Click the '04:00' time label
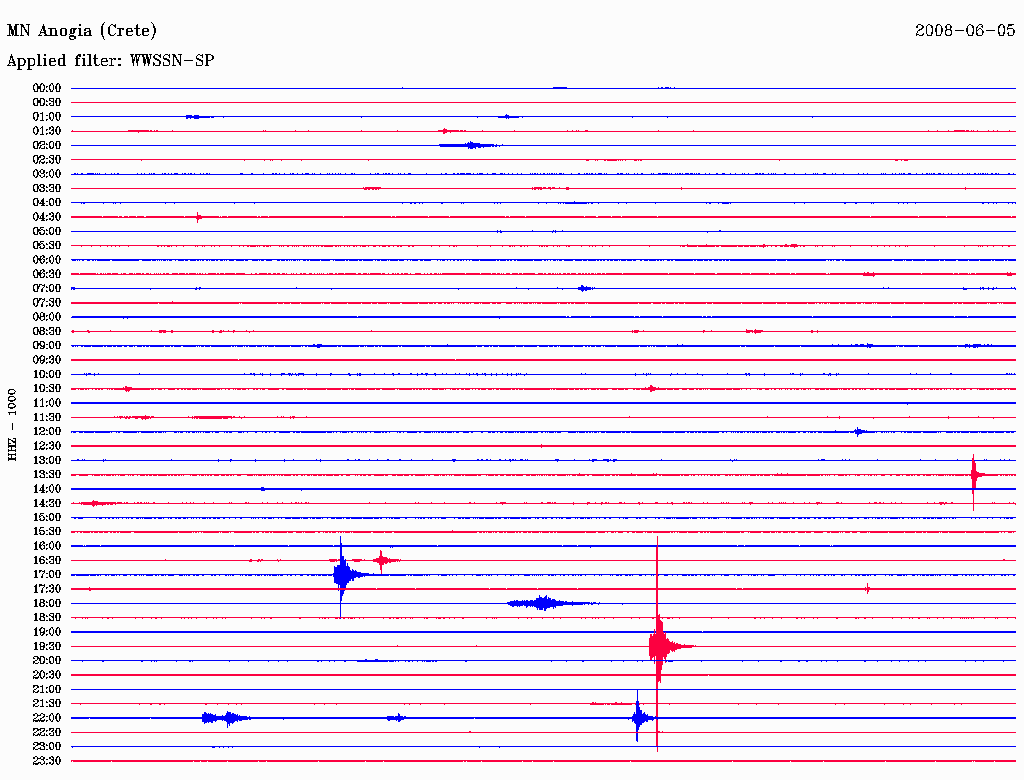1024x780 pixels. (x=47, y=203)
